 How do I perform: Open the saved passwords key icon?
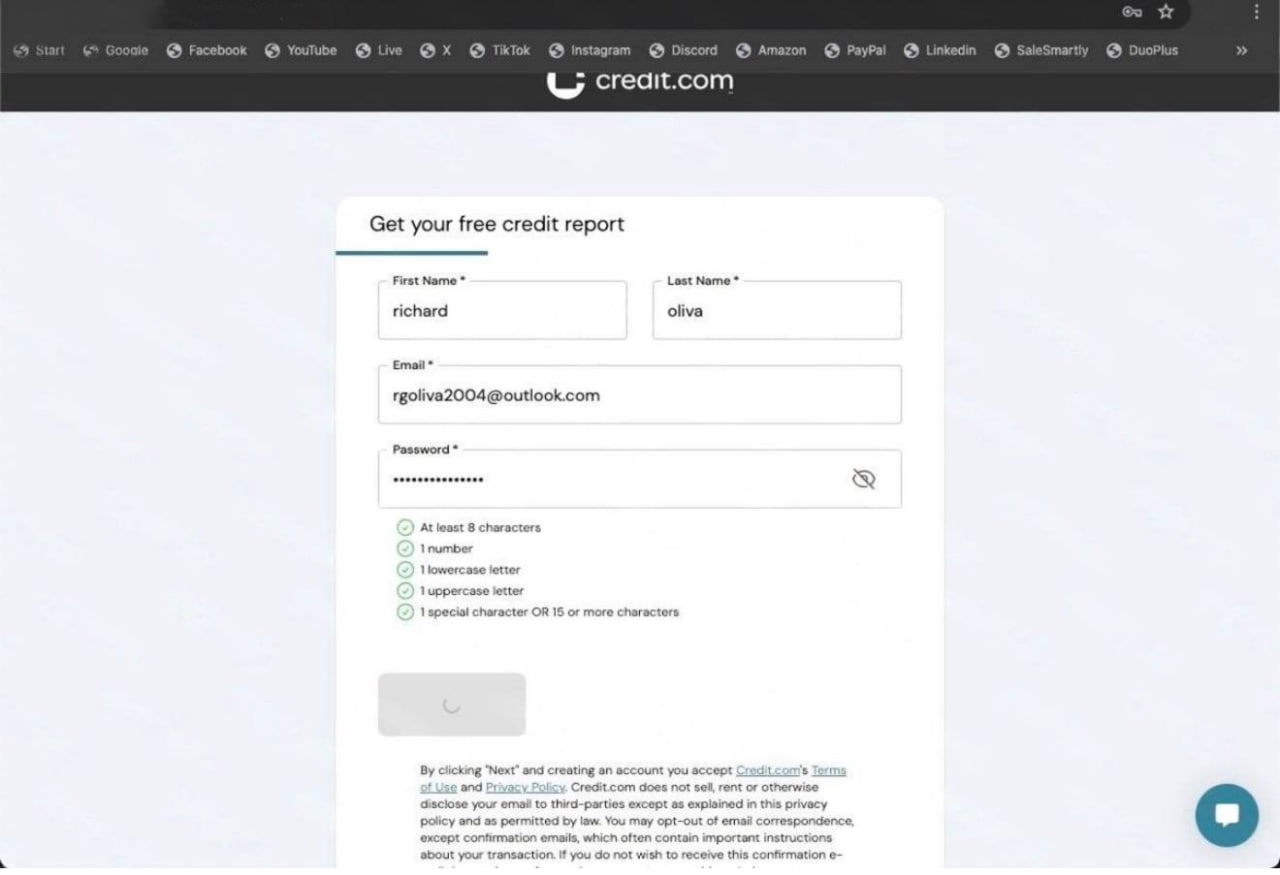point(1132,12)
